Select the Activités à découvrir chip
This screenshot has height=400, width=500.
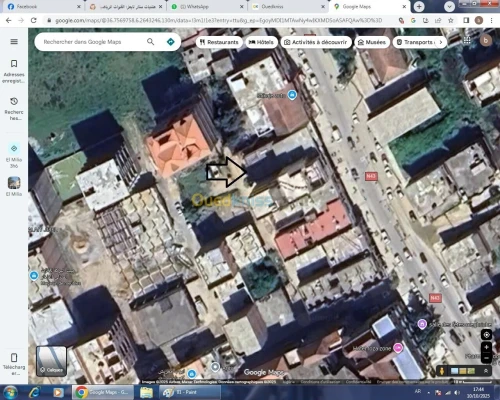point(316,42)
